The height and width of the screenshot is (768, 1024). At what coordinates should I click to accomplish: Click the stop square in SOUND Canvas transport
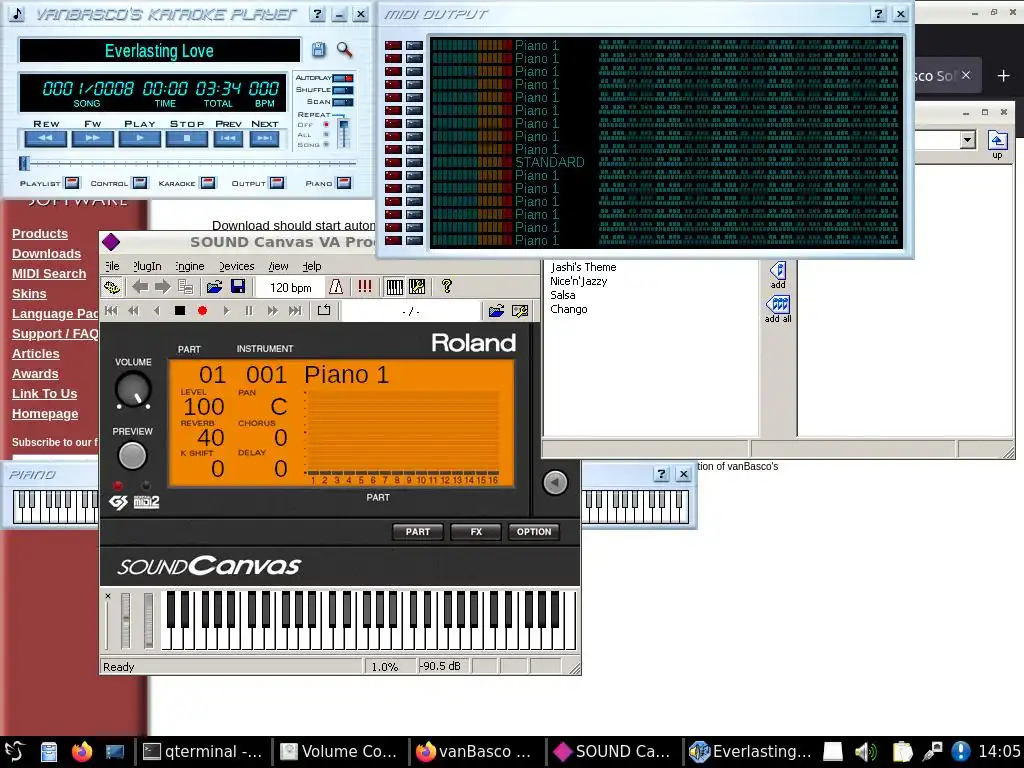click(180, 311)
